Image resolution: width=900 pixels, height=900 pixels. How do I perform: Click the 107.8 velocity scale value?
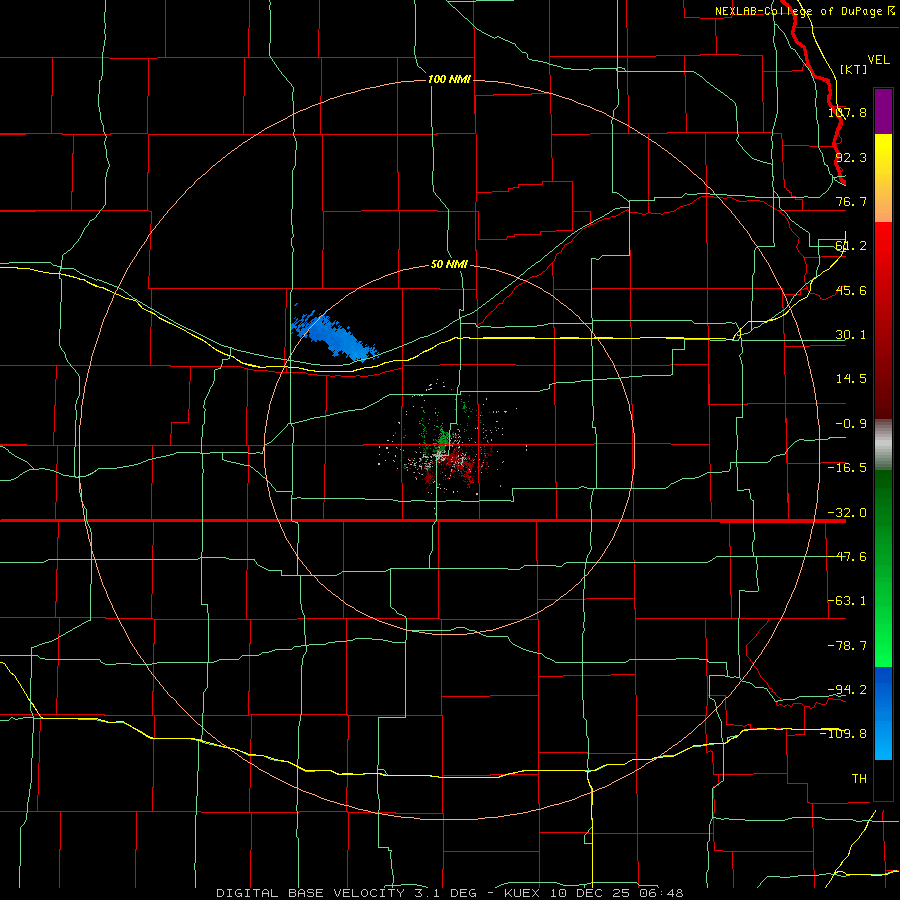tap(847, 112)
